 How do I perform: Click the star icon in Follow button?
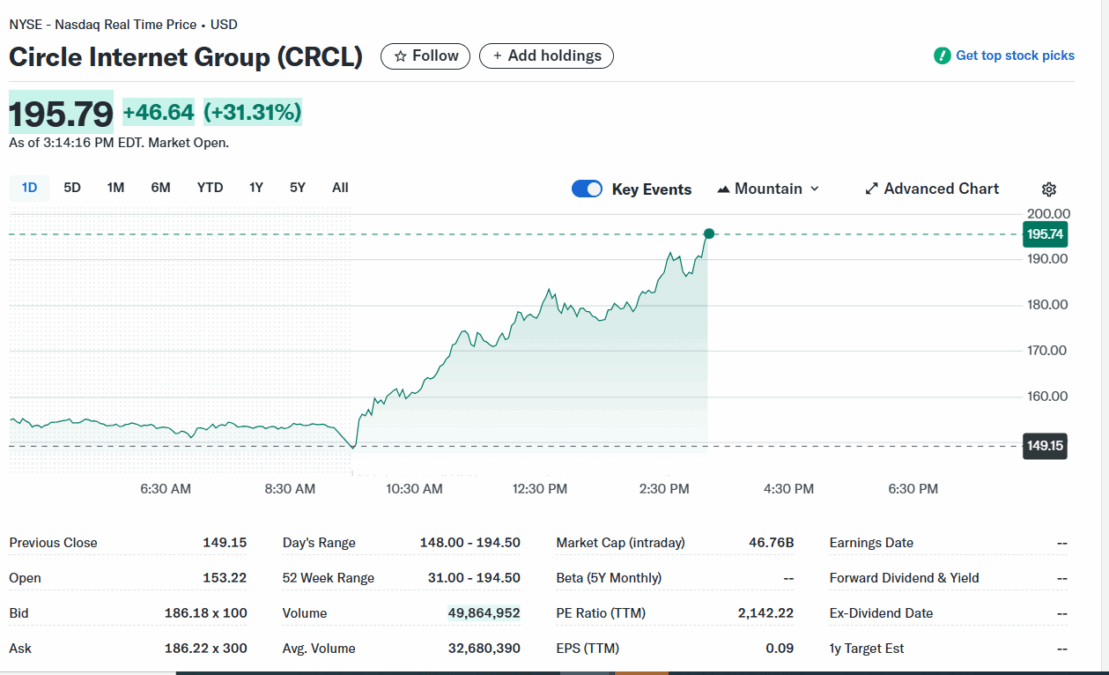tap(401, 57)
